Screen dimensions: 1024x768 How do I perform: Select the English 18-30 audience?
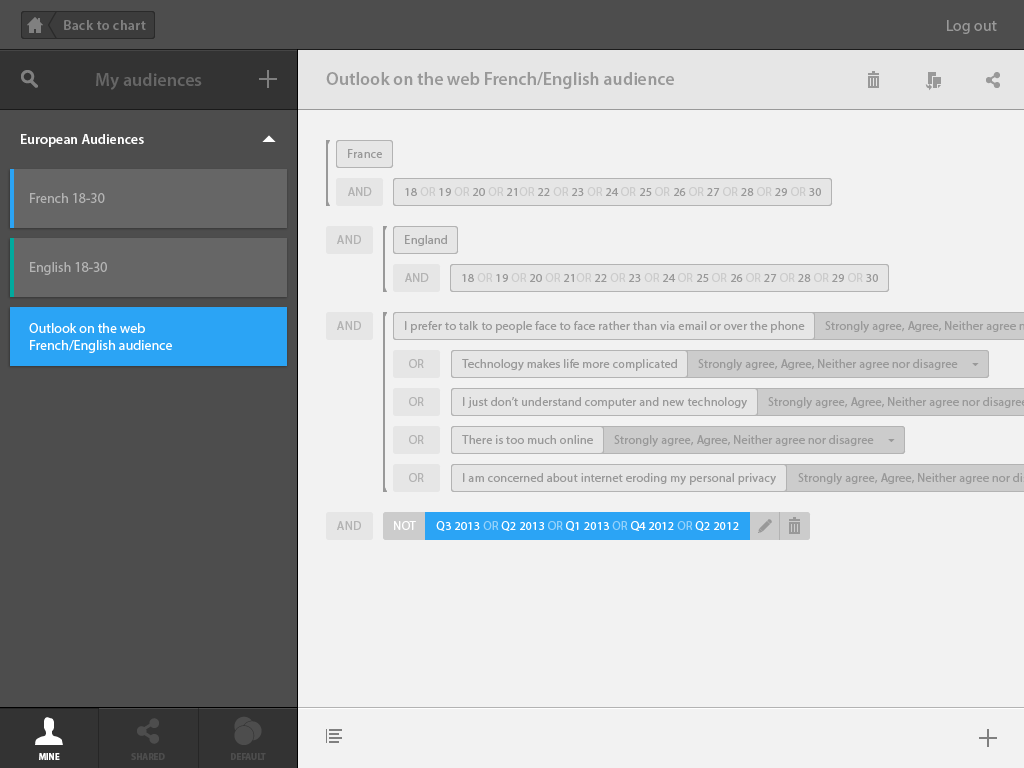pyautogui.click(x=148, y=268)
